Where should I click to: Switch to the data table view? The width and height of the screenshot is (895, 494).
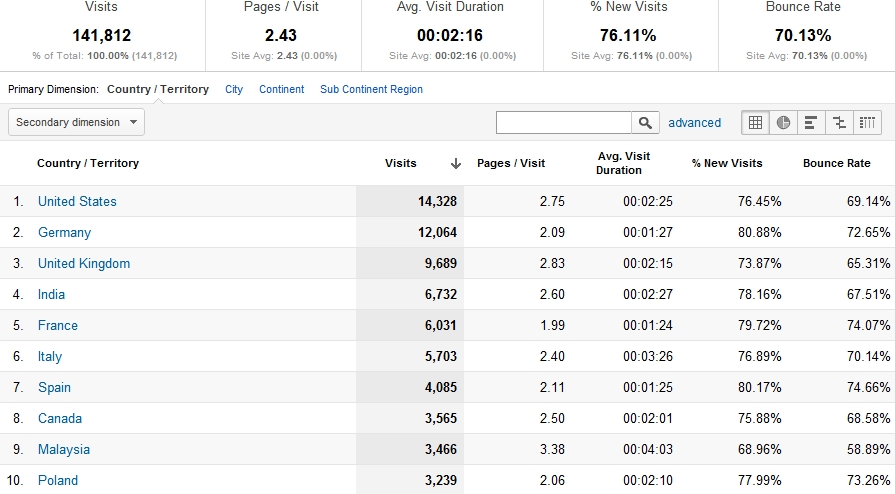pos(756,123)
